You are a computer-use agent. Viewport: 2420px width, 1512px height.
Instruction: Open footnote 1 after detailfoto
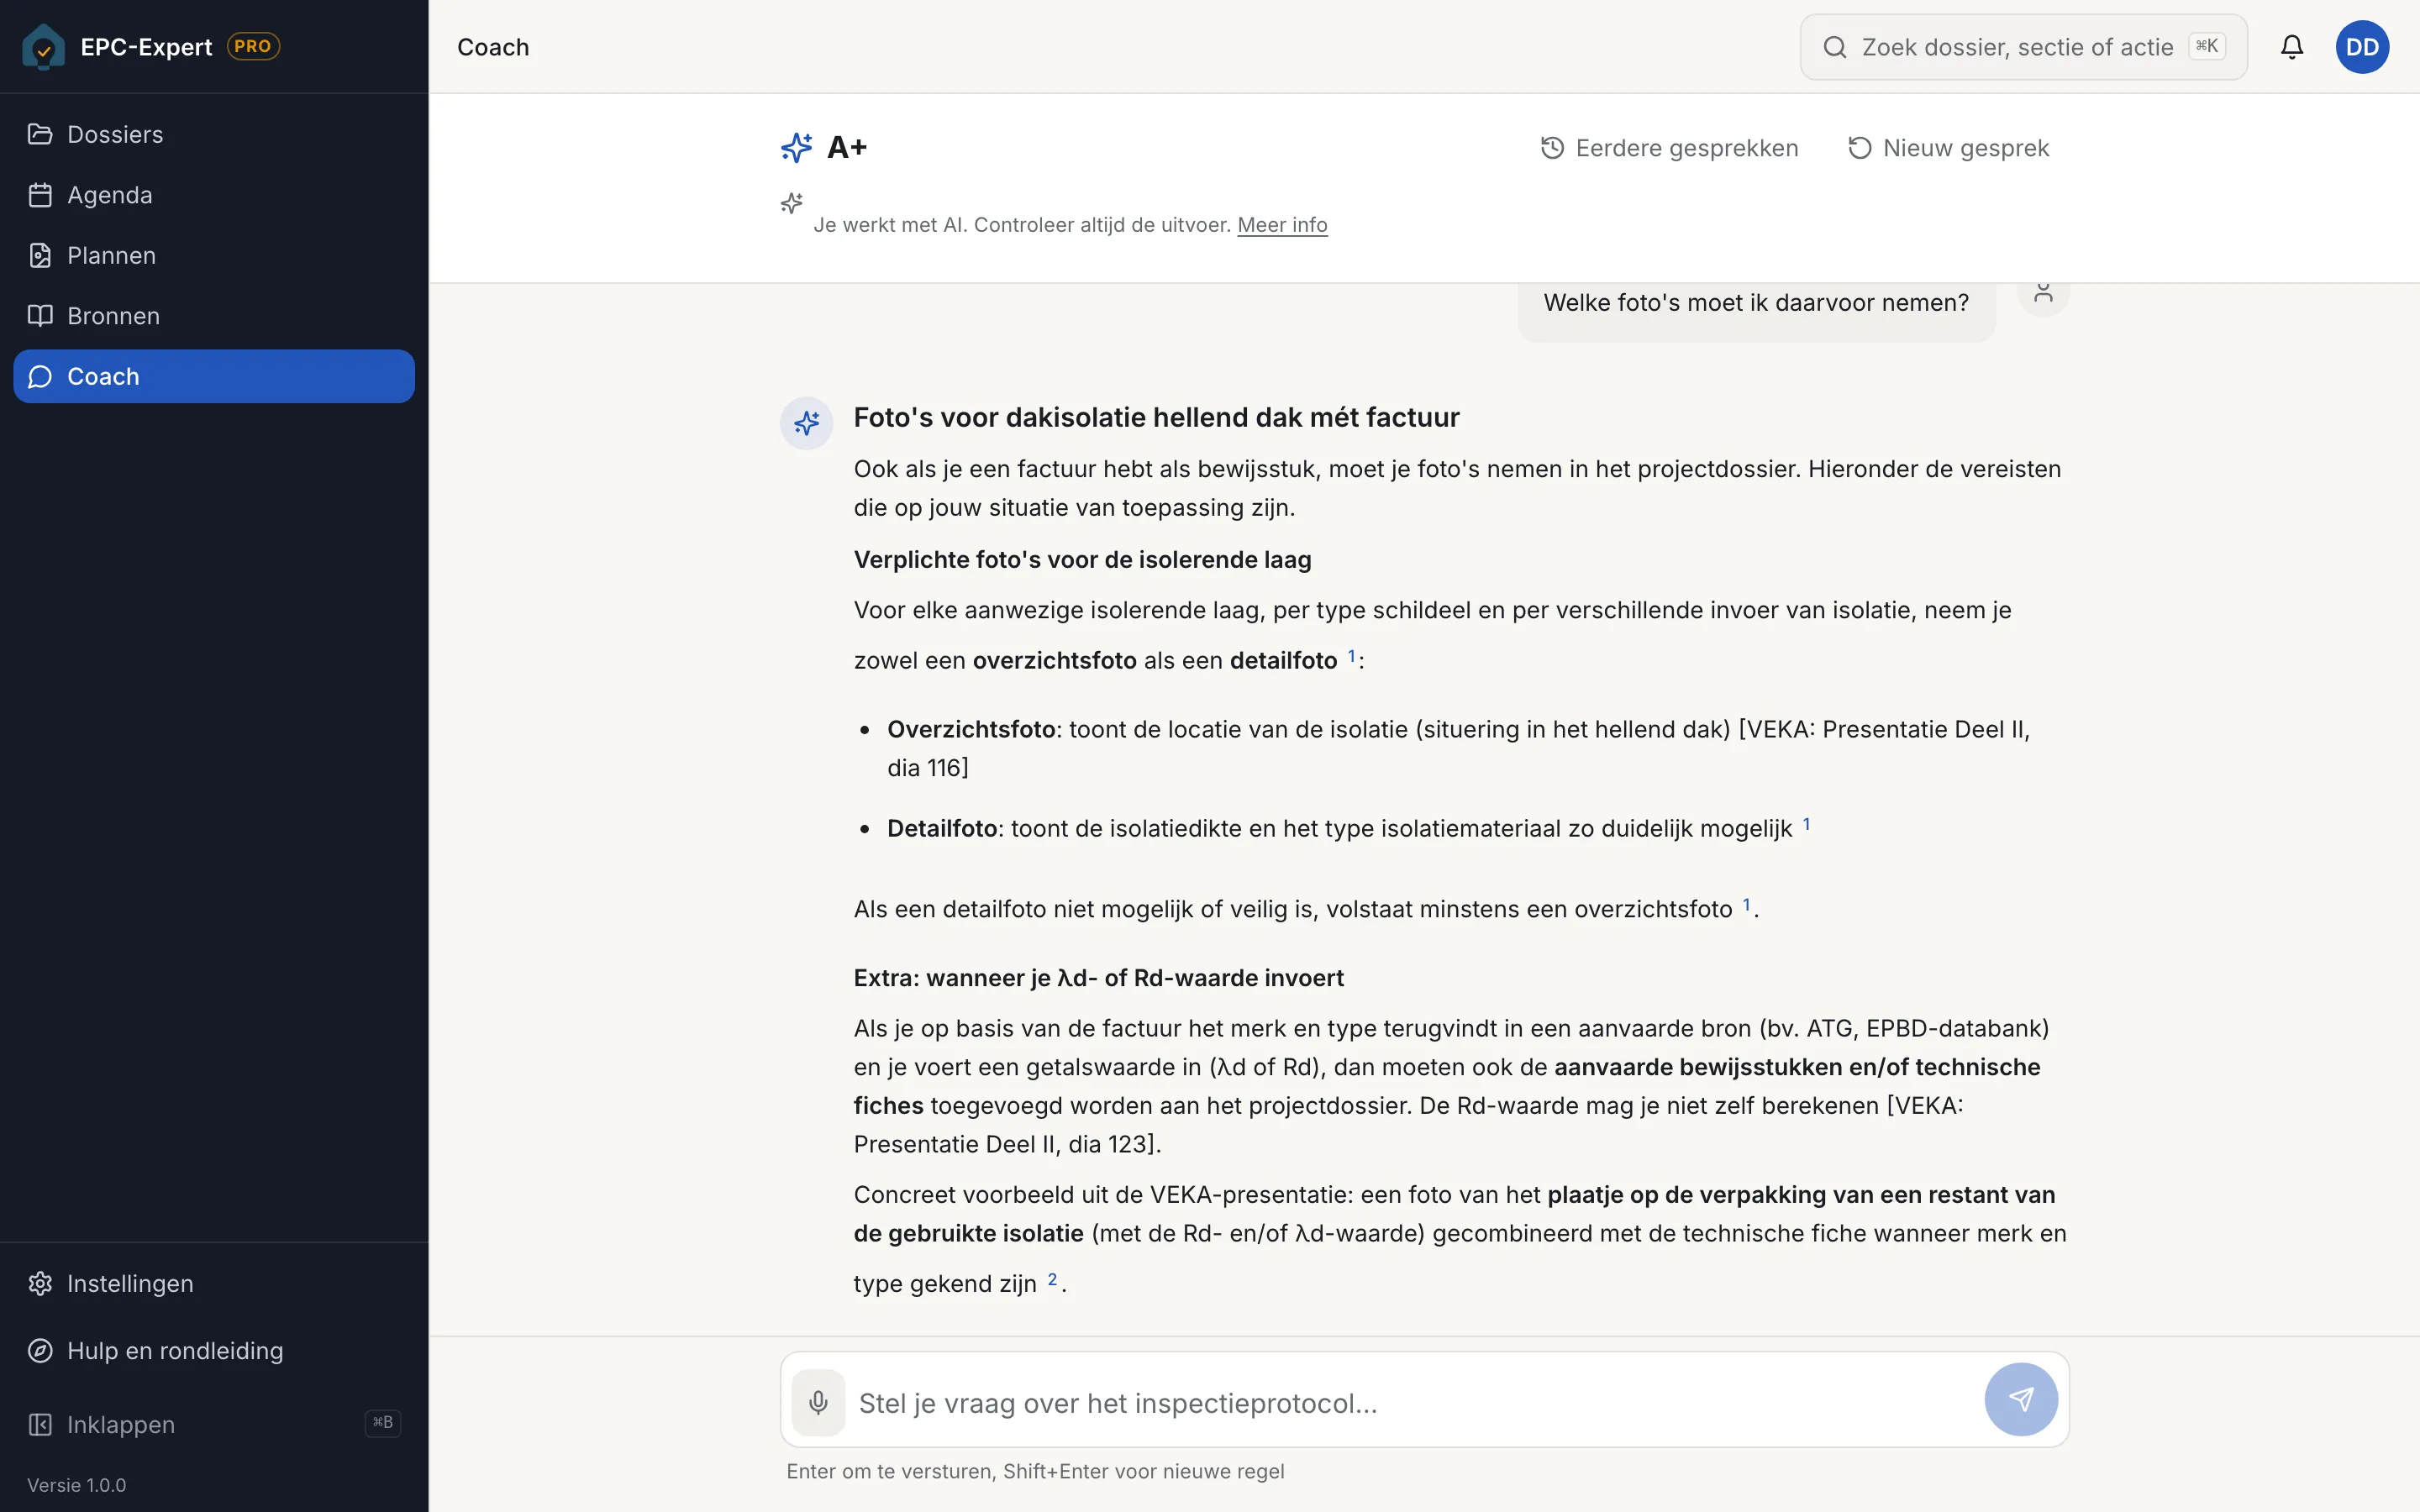click(1351, 656)
